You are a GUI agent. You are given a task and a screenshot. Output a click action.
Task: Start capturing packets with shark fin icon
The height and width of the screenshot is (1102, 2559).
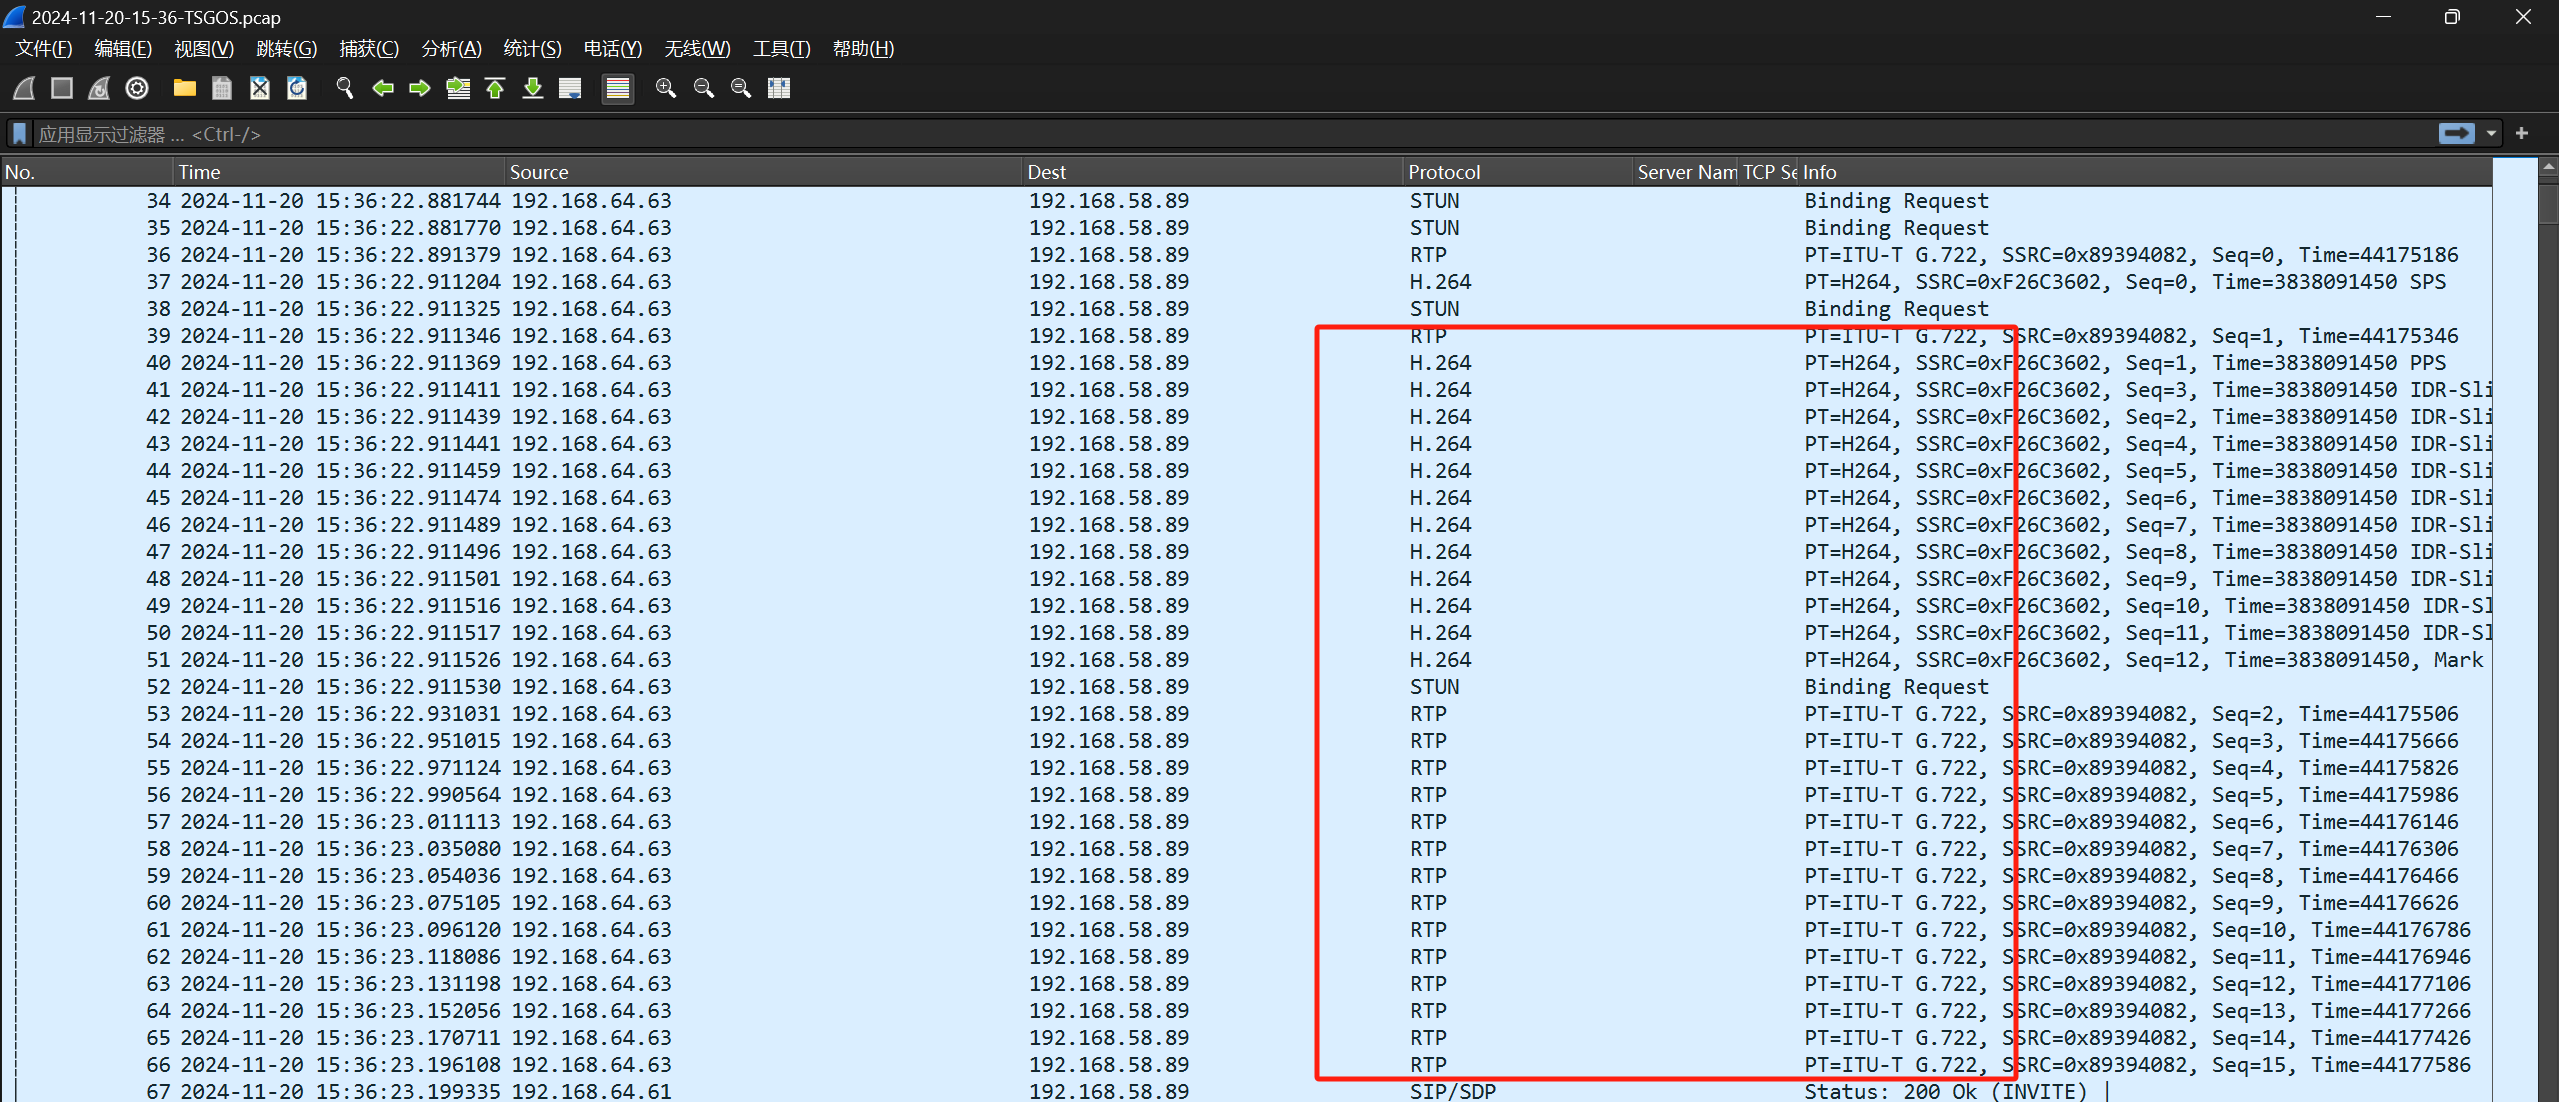[24, 88]
